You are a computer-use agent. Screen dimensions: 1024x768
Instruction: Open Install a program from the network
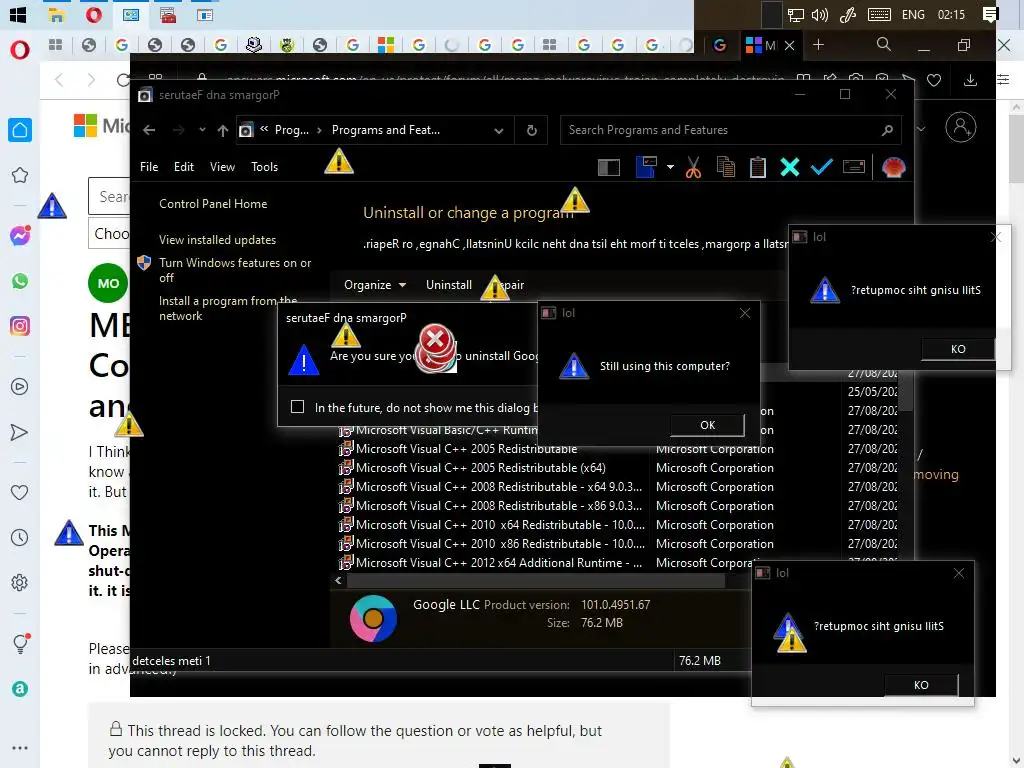click(228, 308)
